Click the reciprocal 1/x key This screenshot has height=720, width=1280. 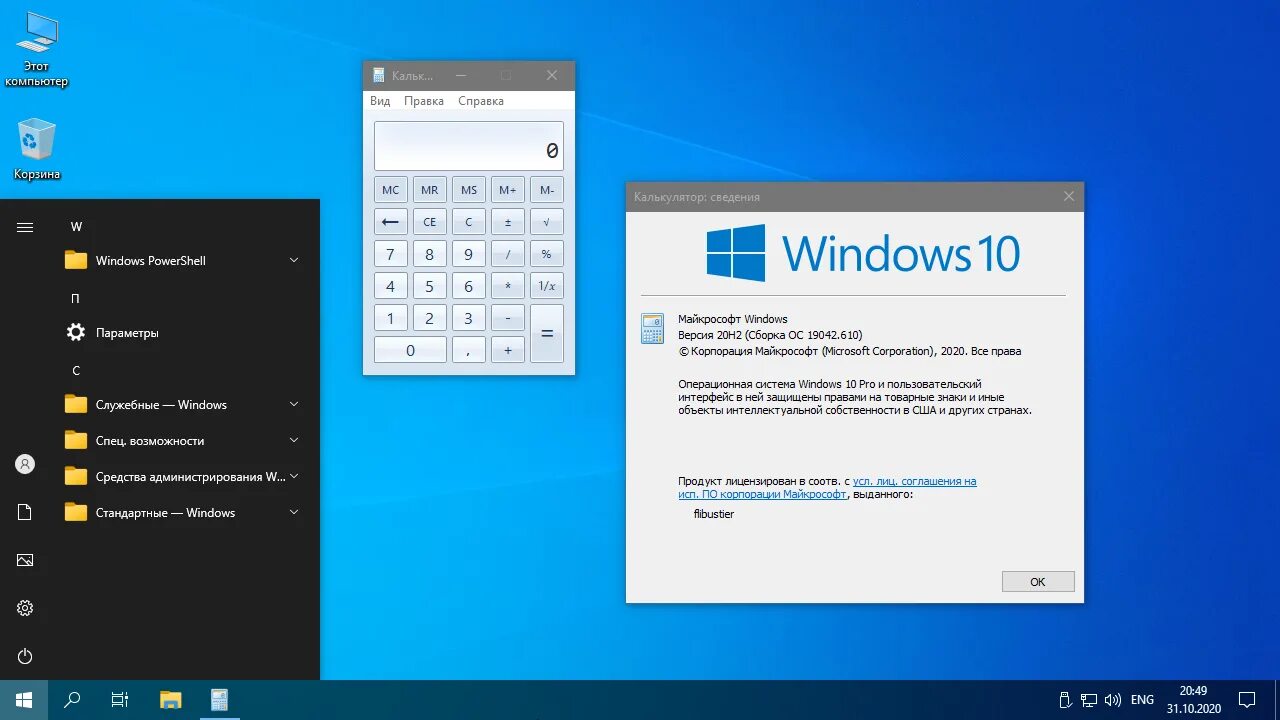click(x=546, y=286)
